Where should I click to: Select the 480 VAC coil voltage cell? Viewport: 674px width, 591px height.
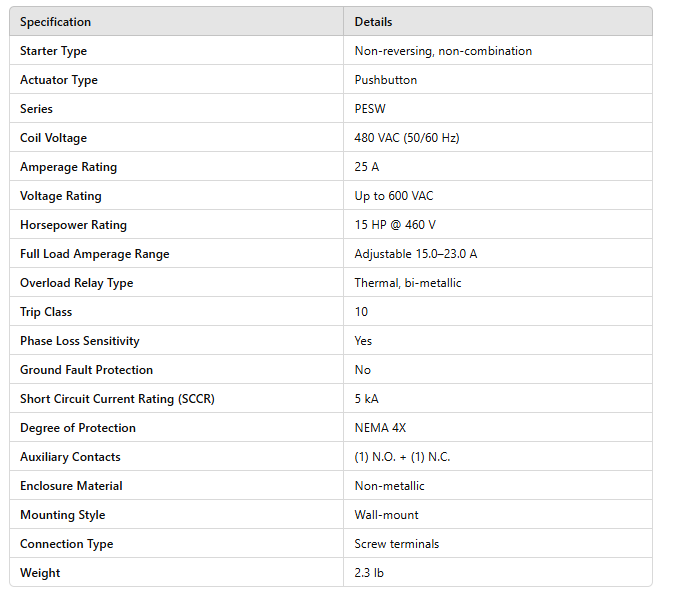[407, 138]
